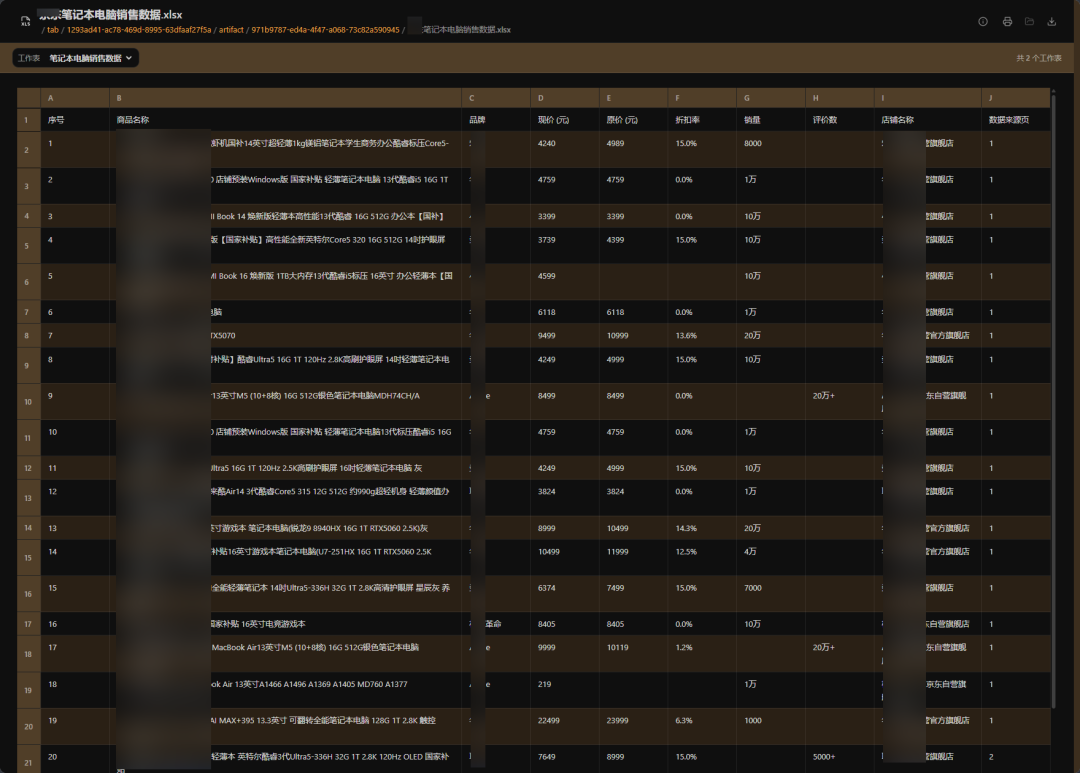The image size is (1080, 773).
Task: Click the 销量 header cell
Action: [771, 120]
